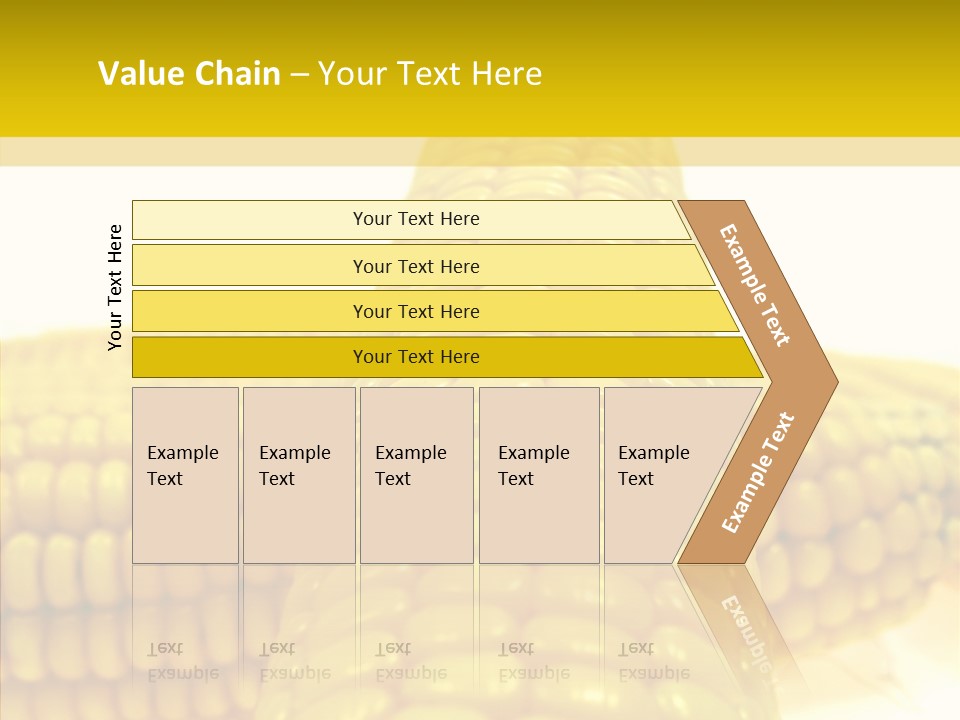
Task: Click the pale translucent strip below the header
Action: pos(480,152)
